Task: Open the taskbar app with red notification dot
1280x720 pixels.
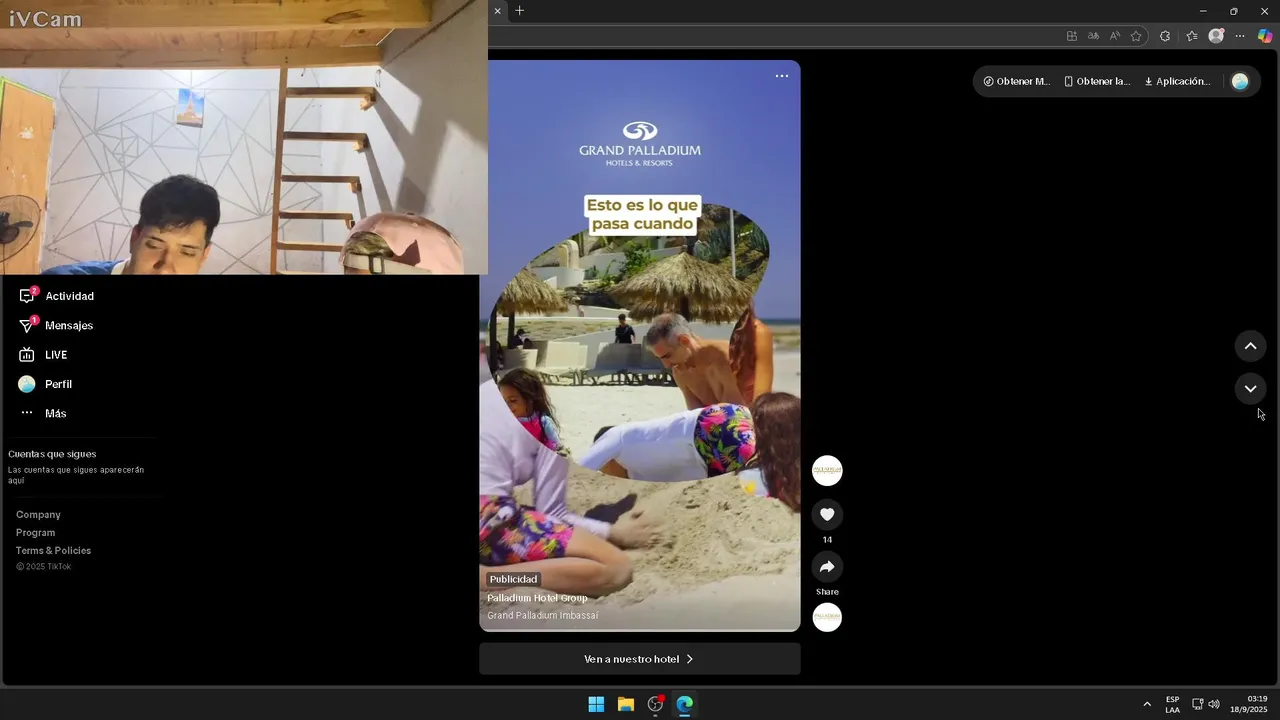Action: point(656,704)
